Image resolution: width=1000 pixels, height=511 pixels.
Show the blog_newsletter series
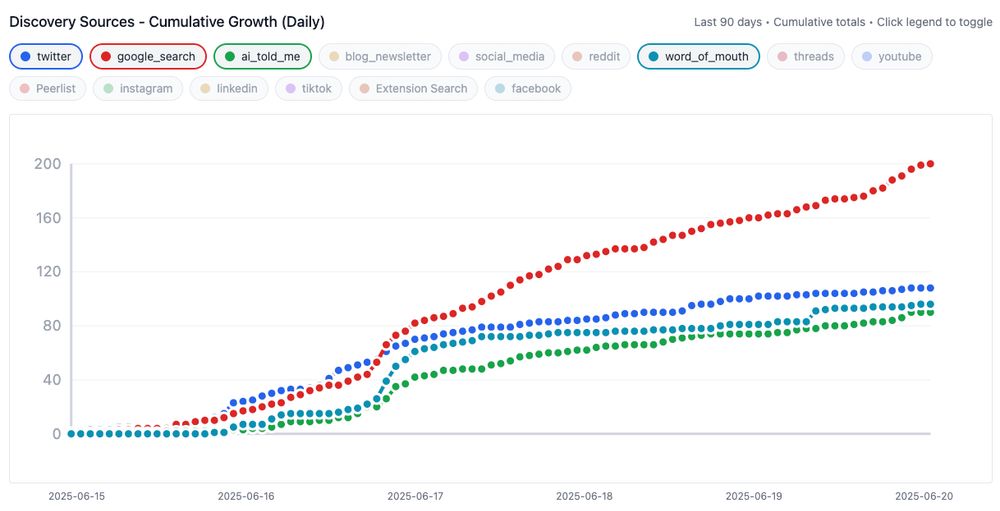(x=379, y=57)
